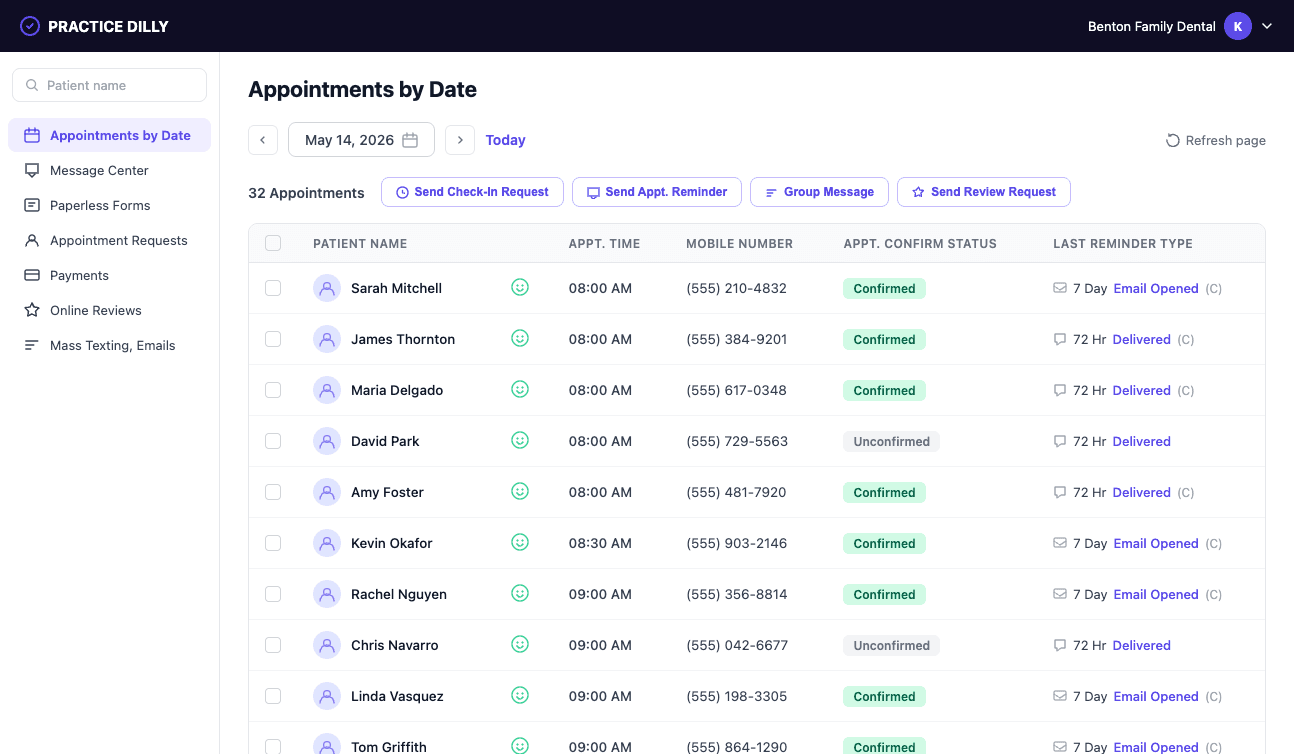Click David Park's avatar icon

327,441
